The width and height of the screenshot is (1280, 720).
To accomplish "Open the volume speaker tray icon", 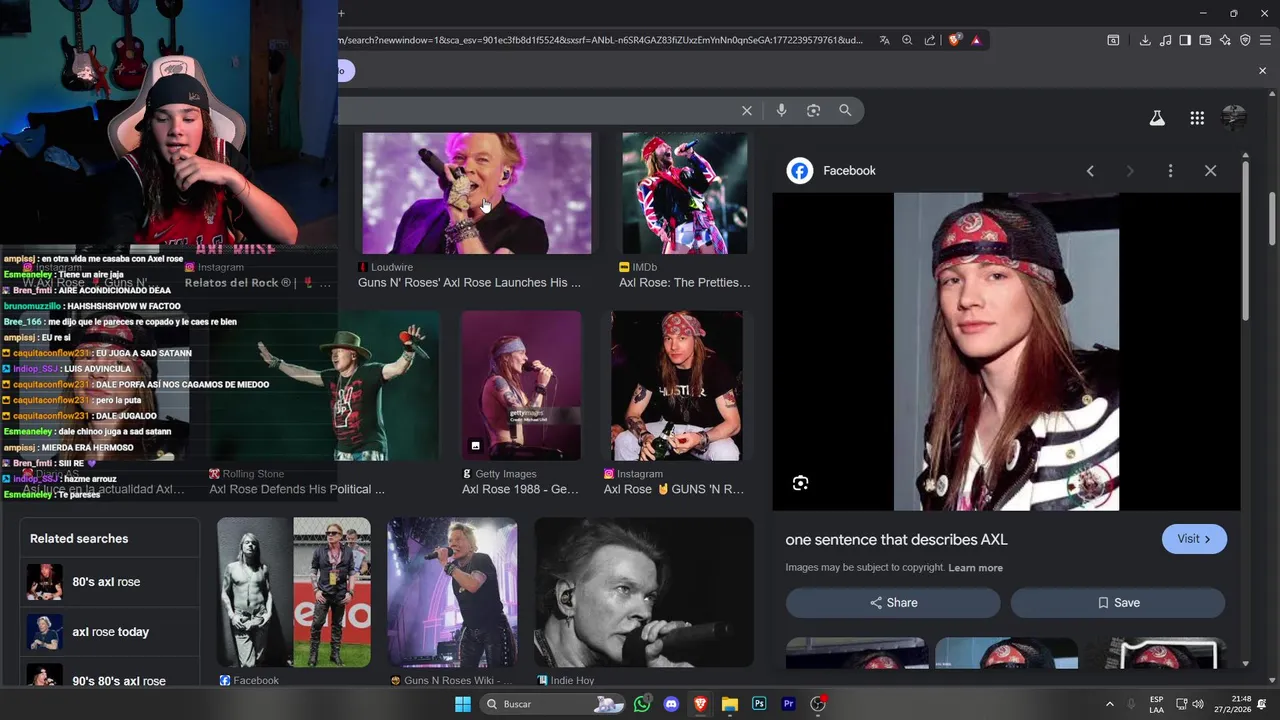I will 1198,704.
